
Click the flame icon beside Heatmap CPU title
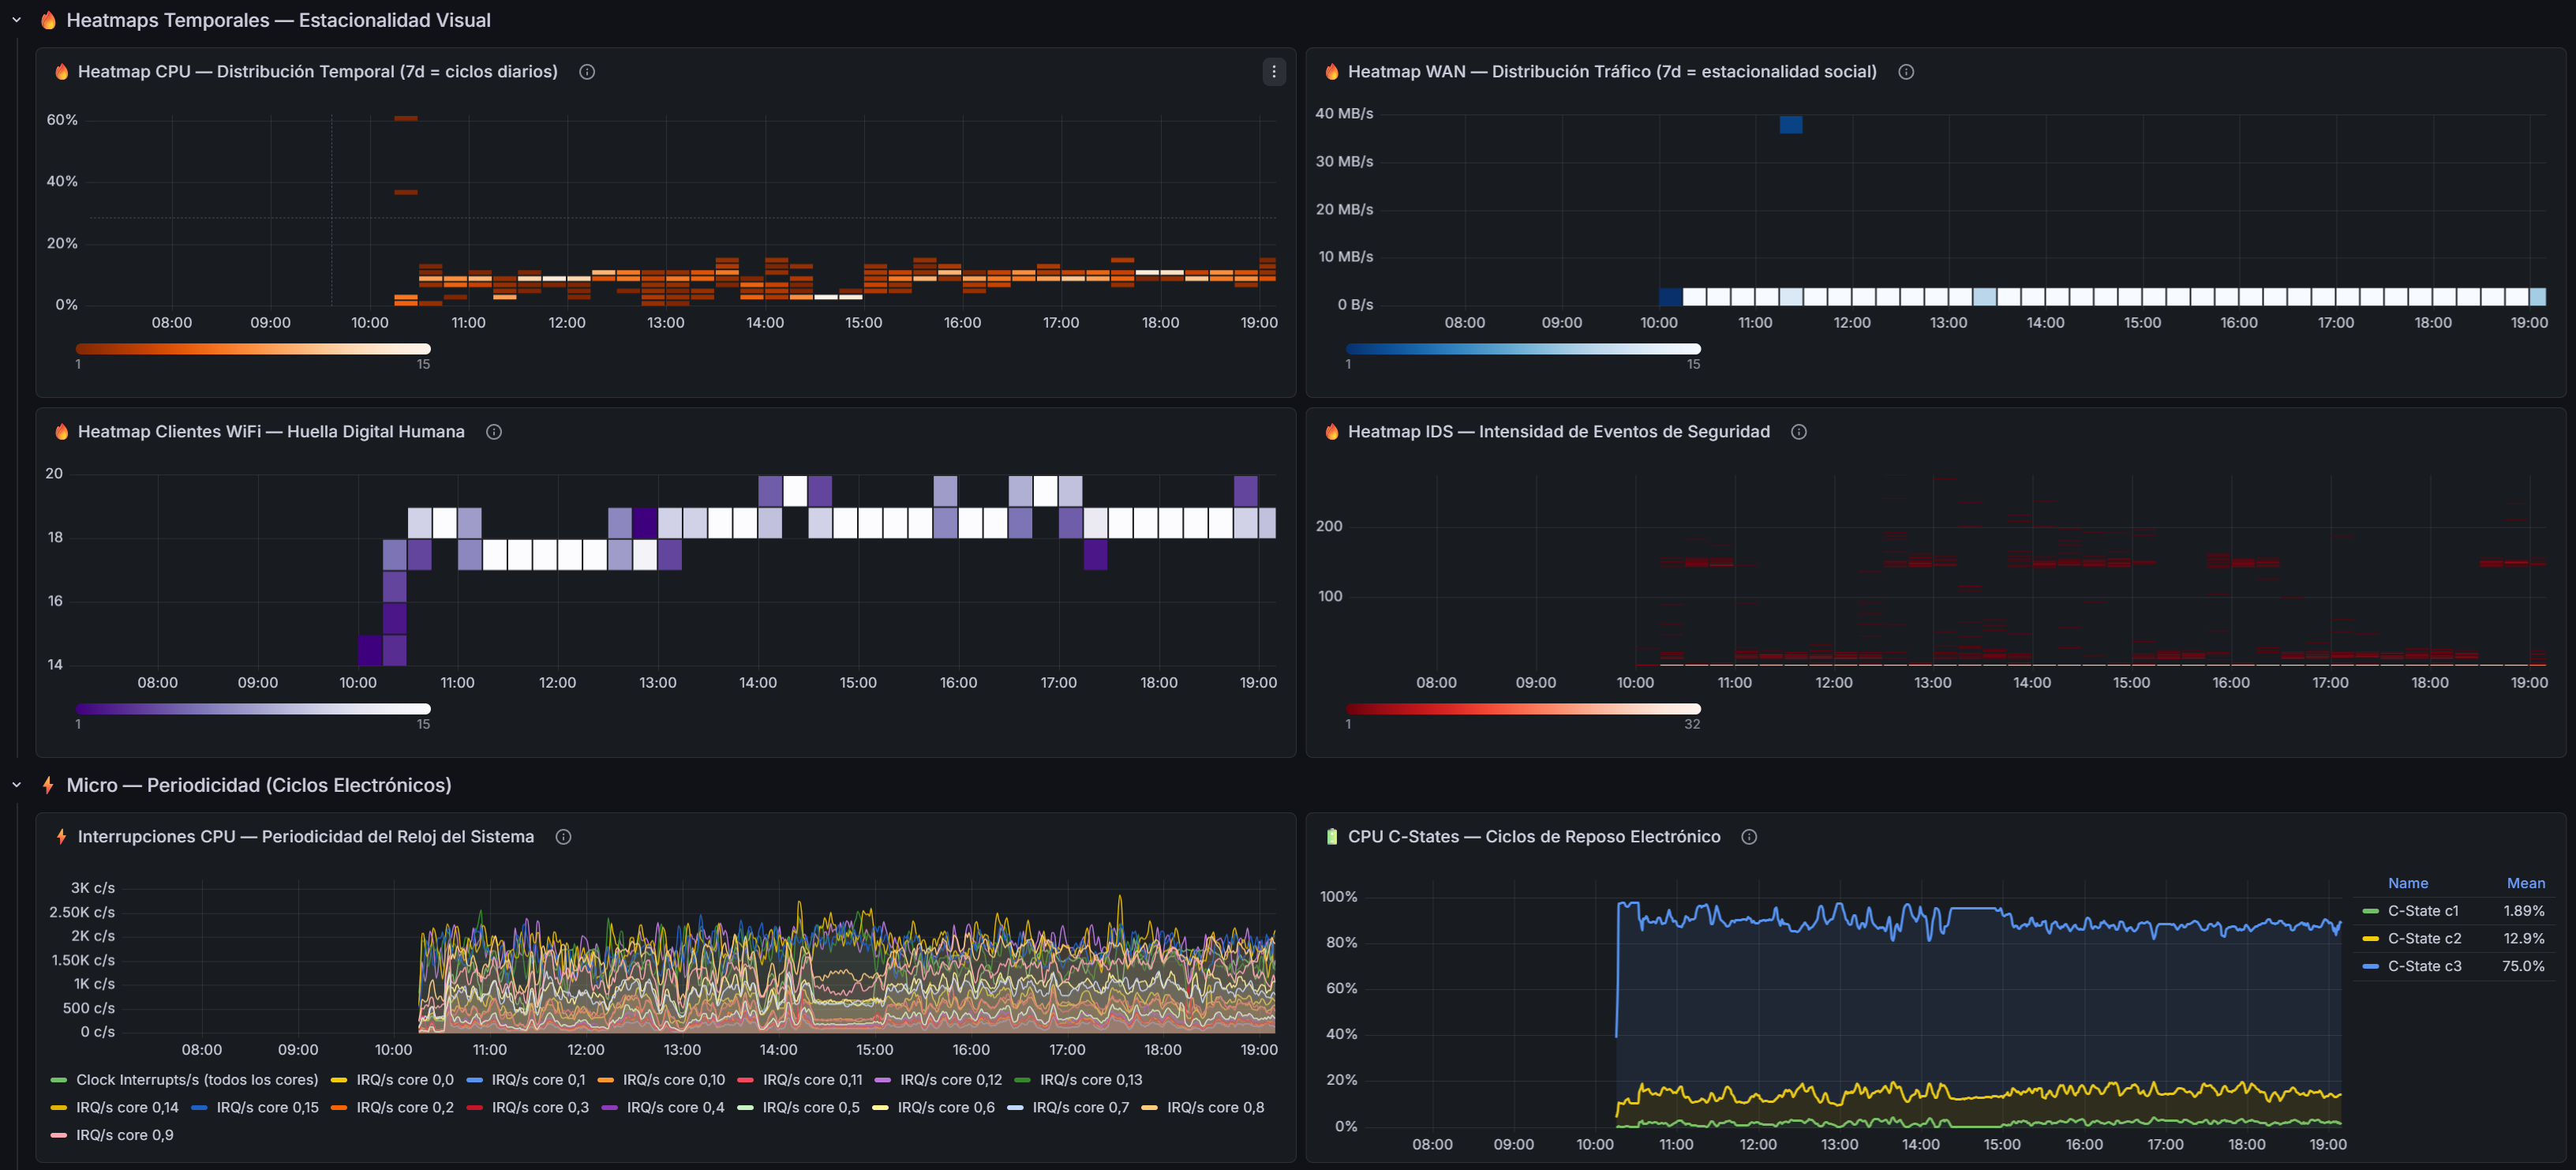point(62,72)
